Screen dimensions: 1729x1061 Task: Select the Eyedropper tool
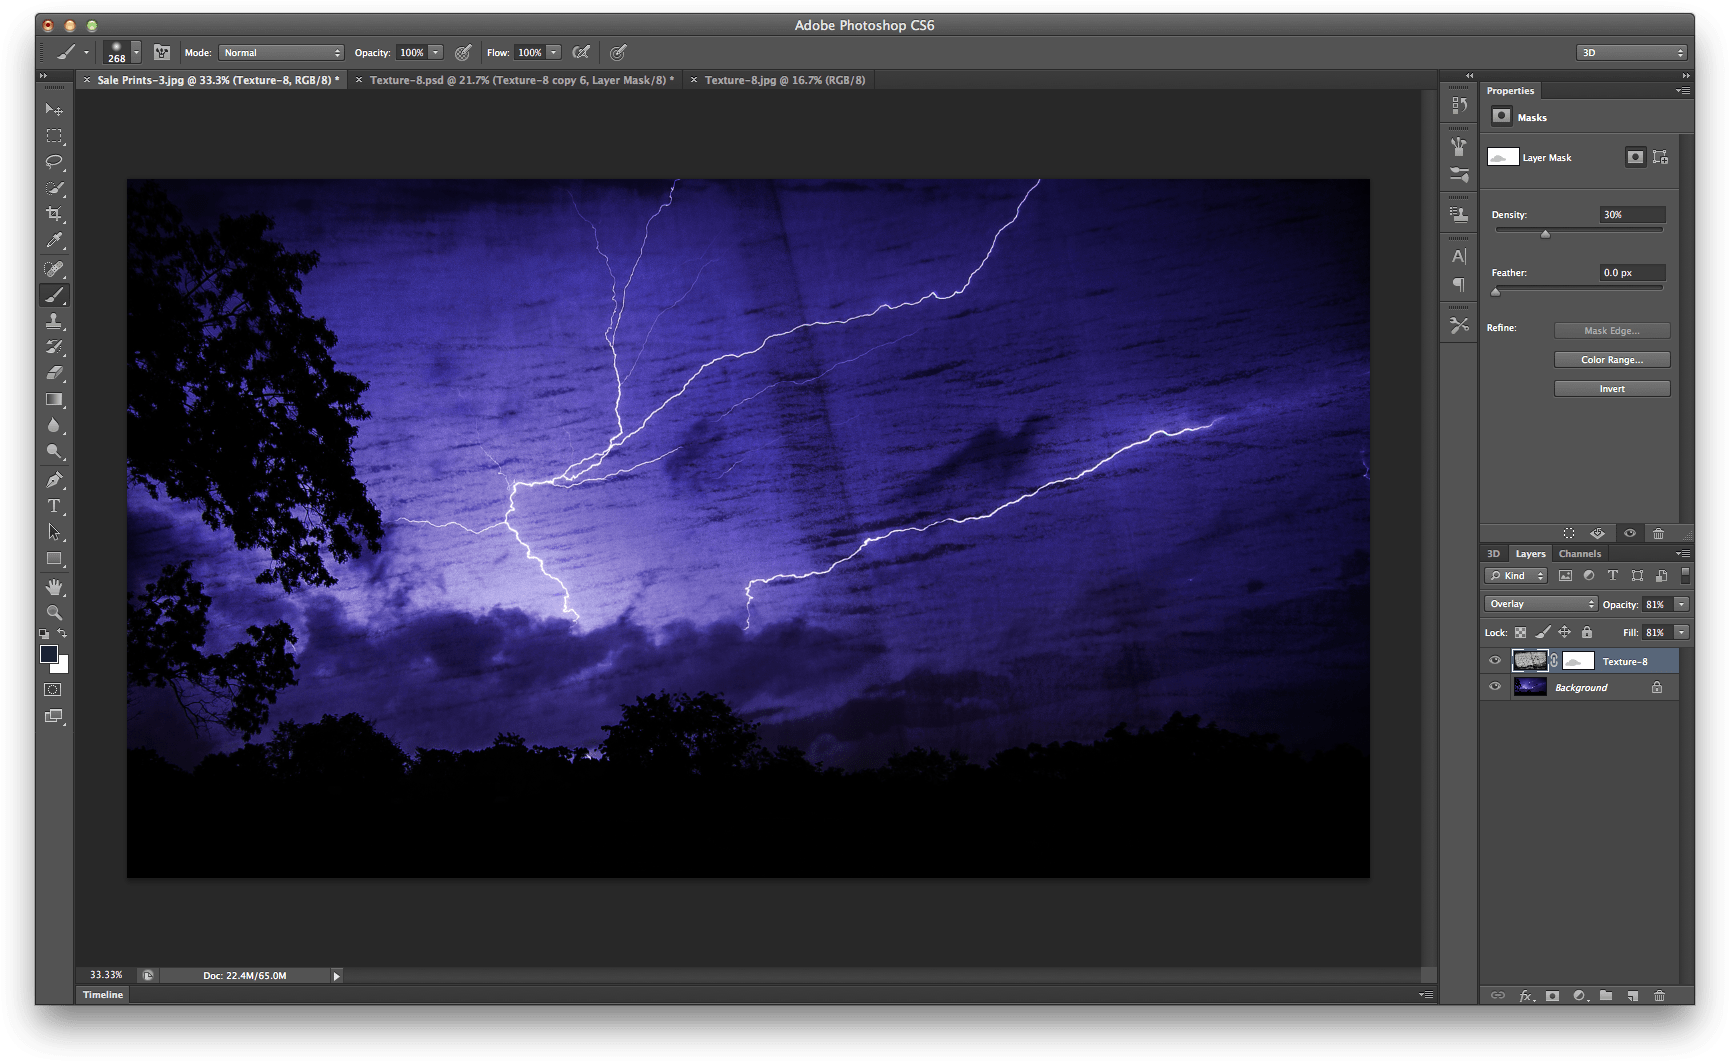(54, 241)
